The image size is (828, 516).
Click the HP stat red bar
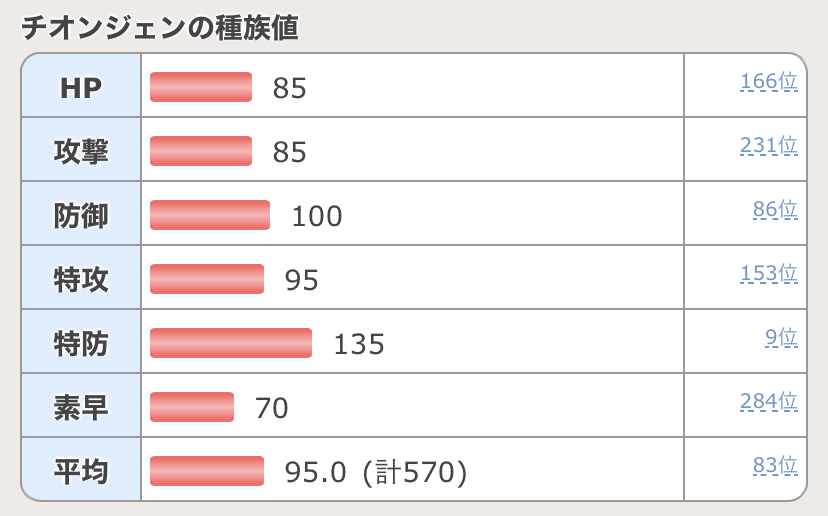click(x=201, y=87)
